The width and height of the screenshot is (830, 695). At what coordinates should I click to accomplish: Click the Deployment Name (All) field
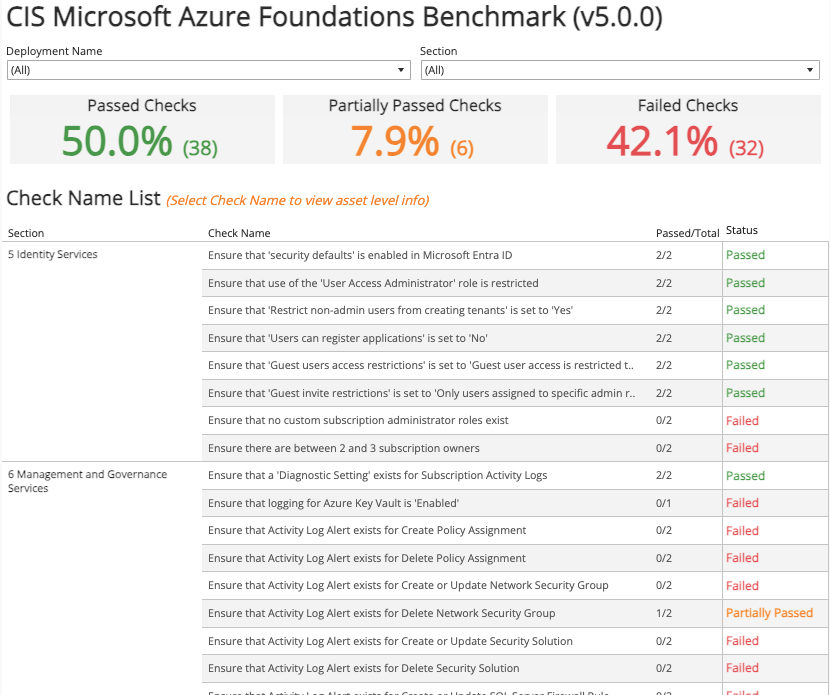(x=209, y=70)
